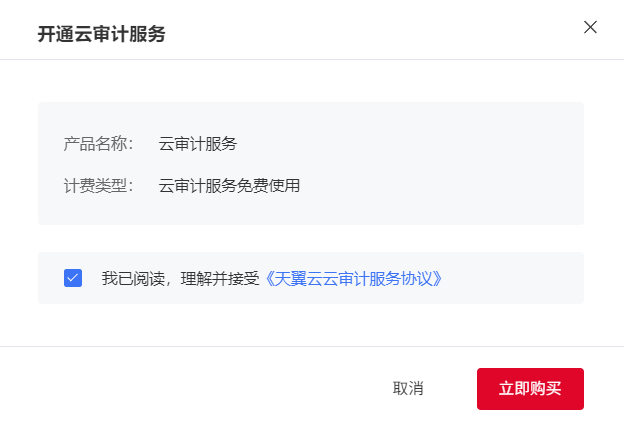View the Tianyi Cloud audit service agreement
Screen dimensions: 624x426
pyautogui.click(x=353, y=278)
